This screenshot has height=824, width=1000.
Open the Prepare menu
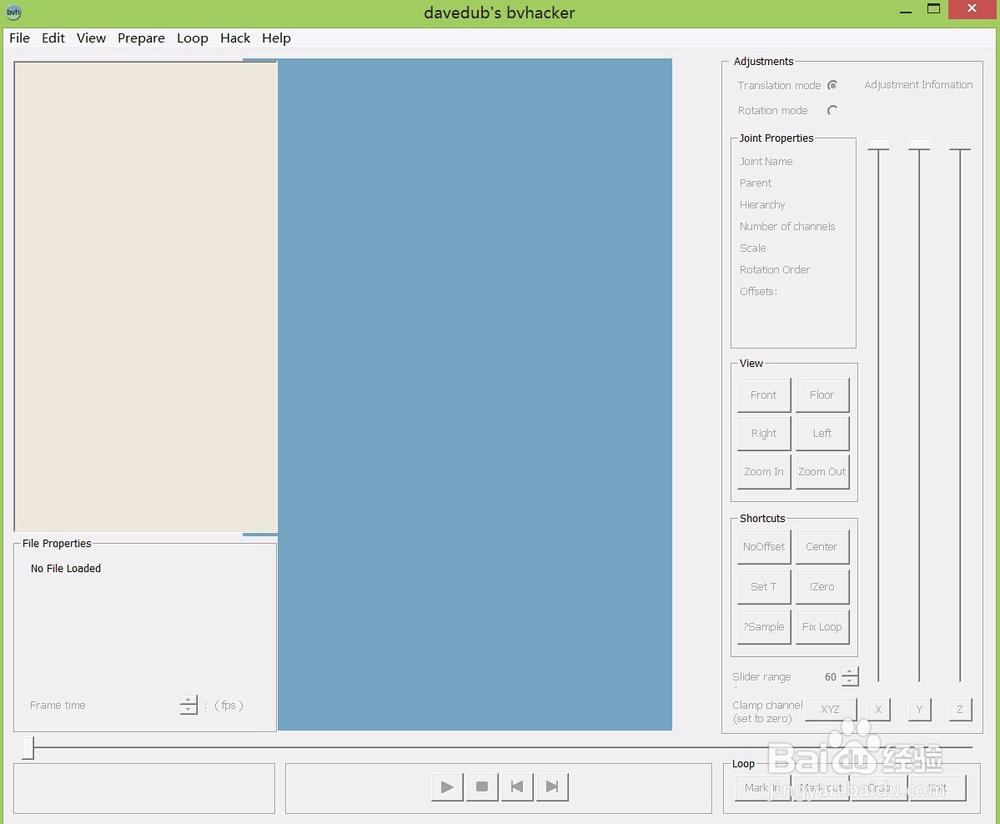[141, 38]
